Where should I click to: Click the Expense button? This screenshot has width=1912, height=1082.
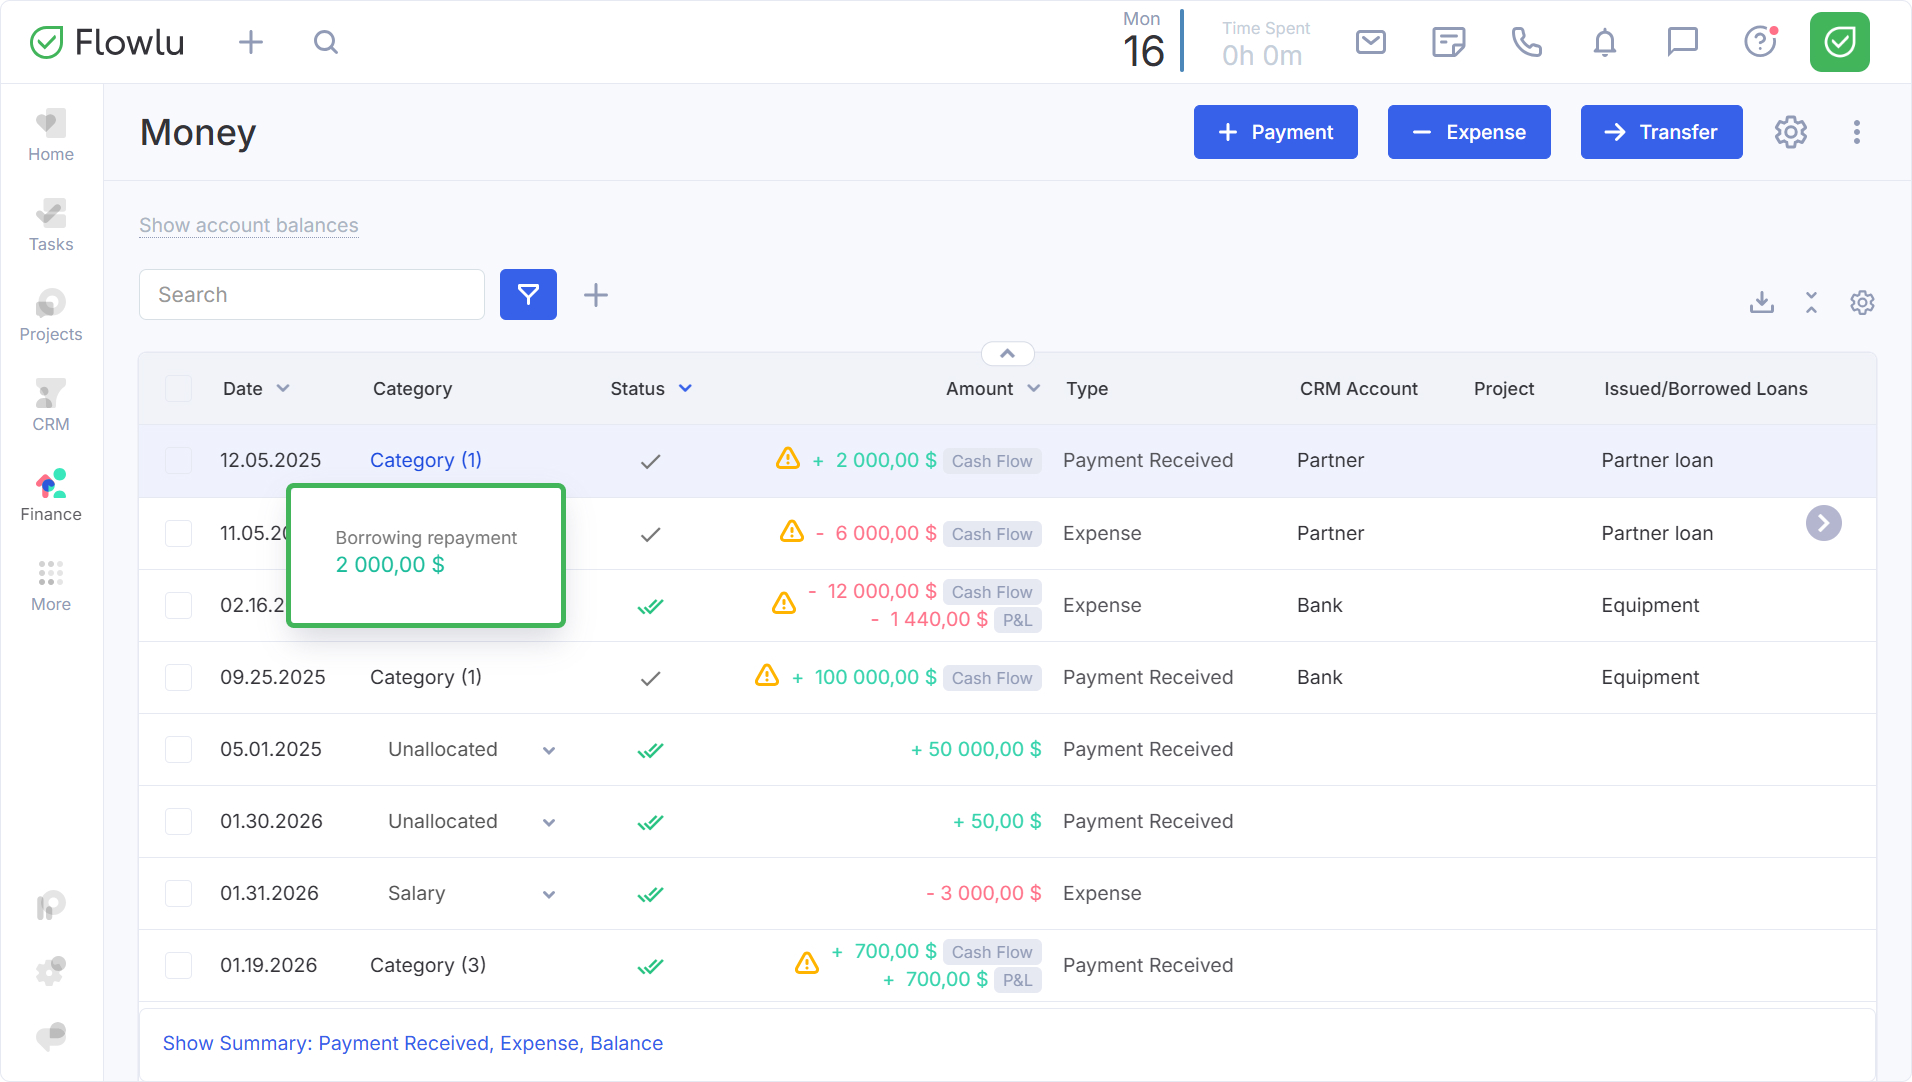point(1468,132)
